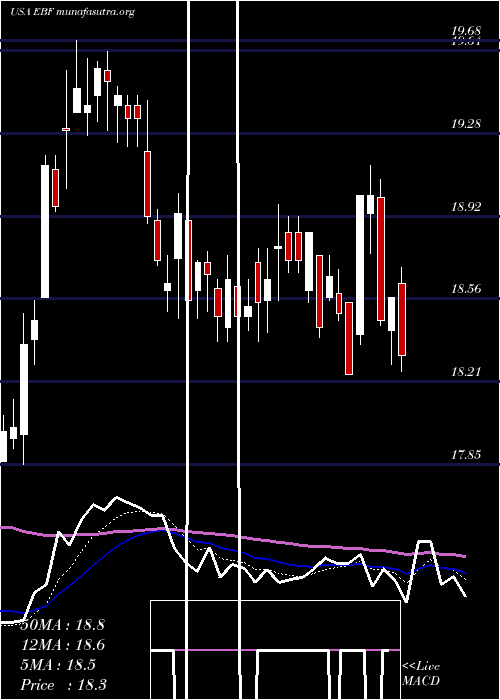500x700 pixels.
Task: Click the 19.28 price level label
Action: click(x=466, y=124)
